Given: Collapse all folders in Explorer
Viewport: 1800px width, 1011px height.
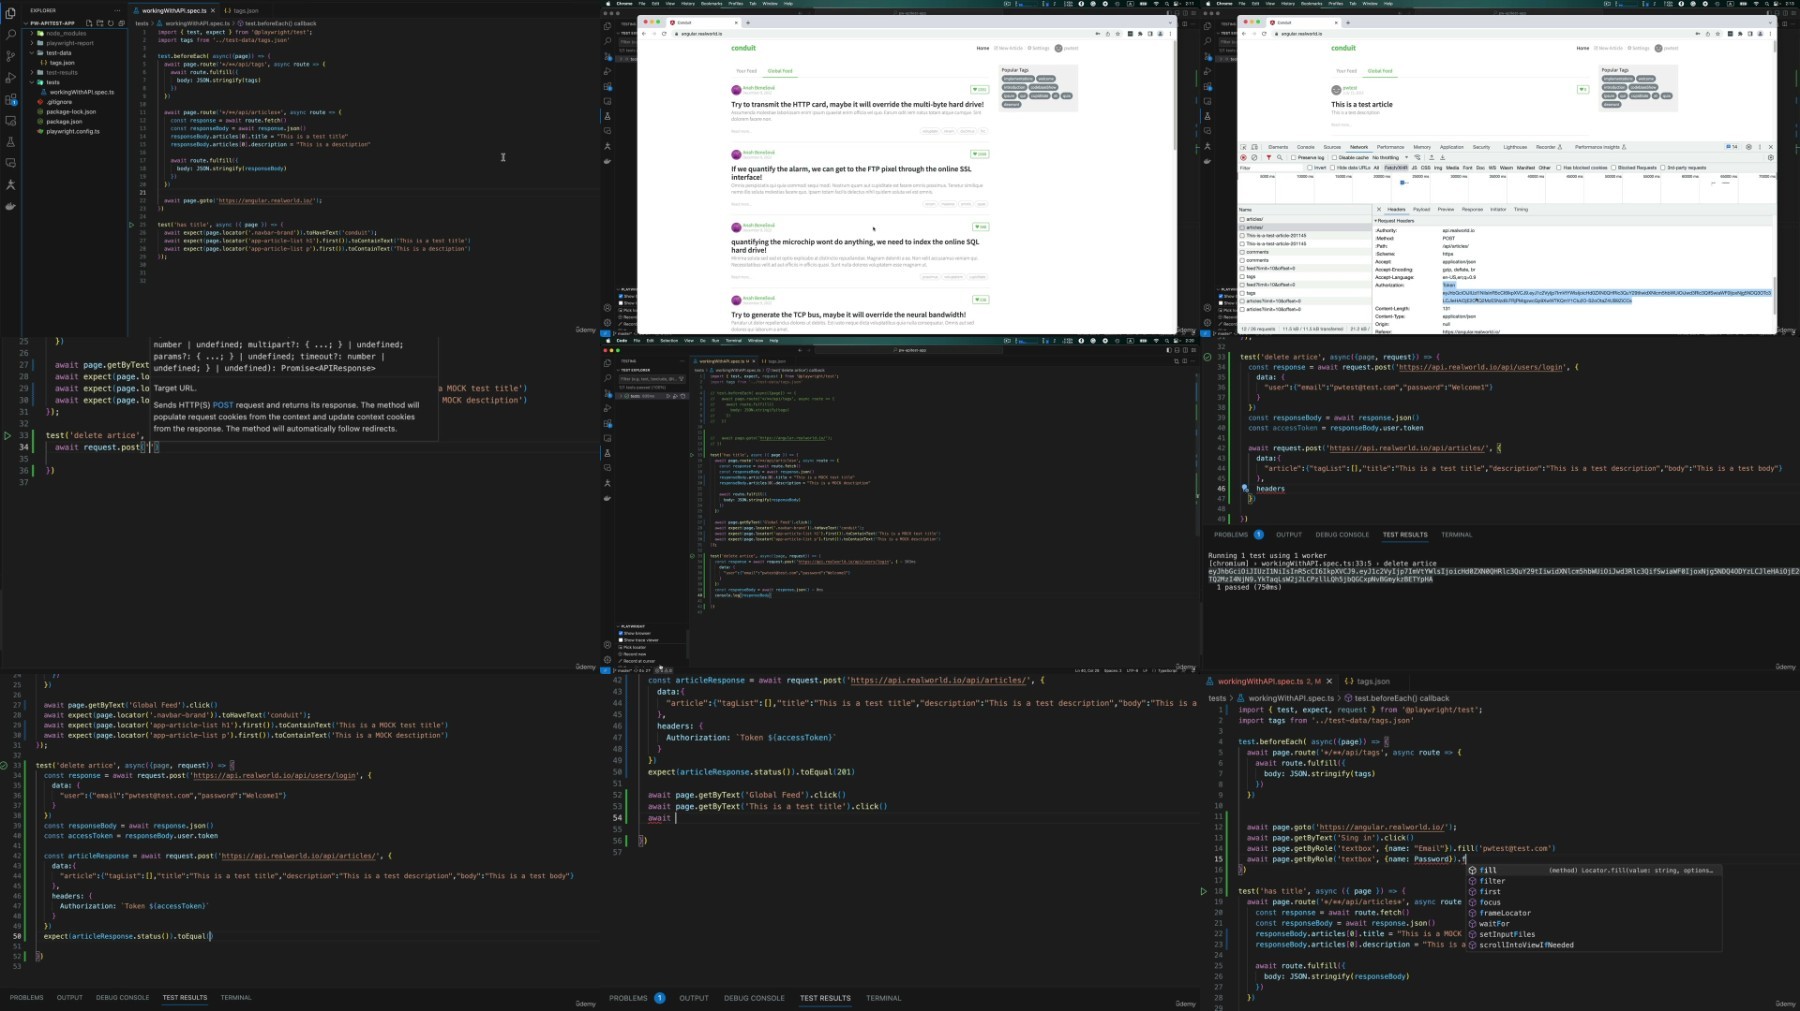Looking at the screenshot, I should 122,23.
